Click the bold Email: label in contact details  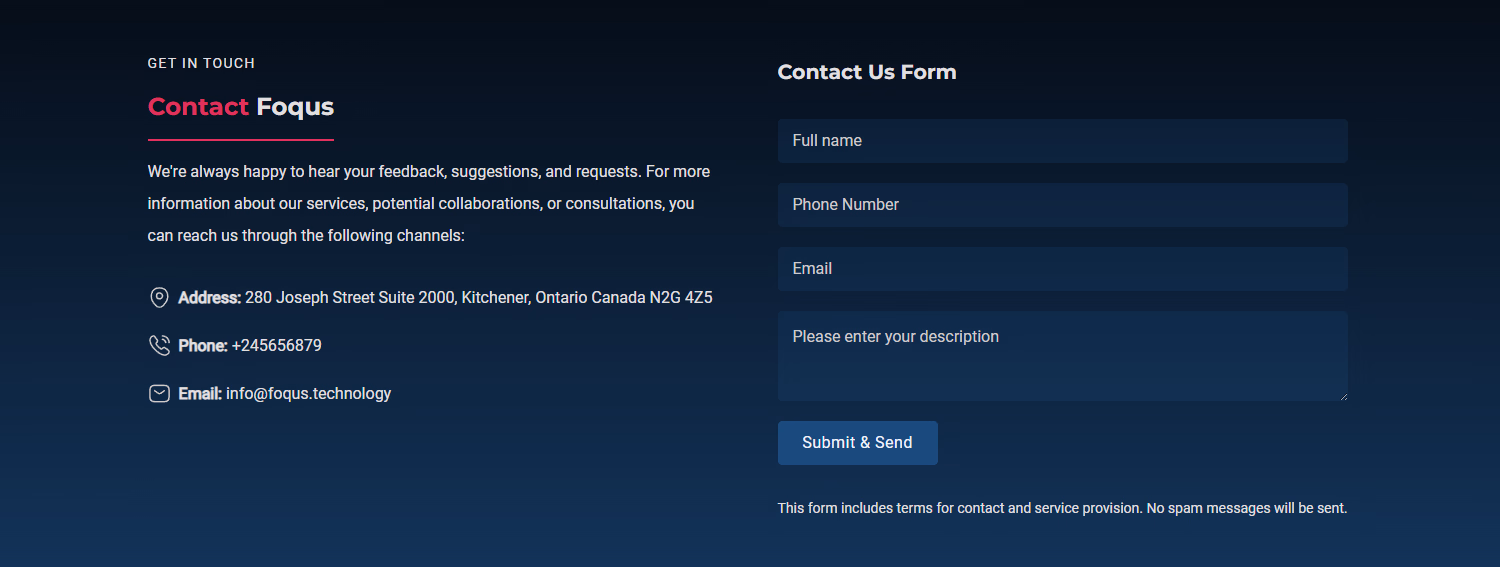(x=200, y=394)
